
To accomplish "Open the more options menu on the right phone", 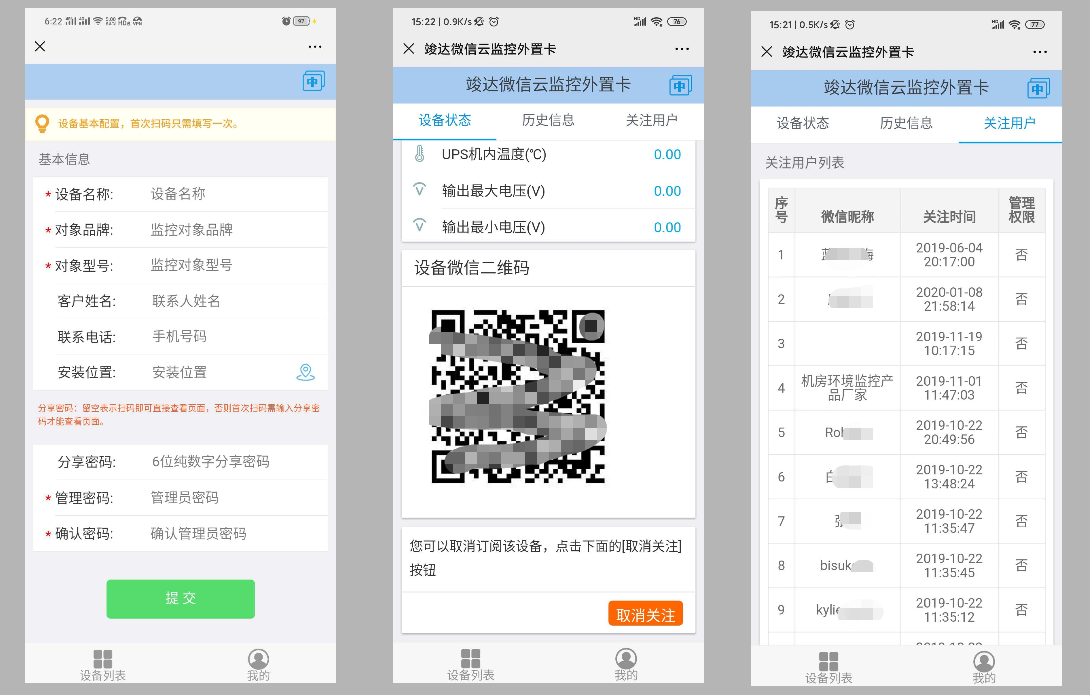I will [1040, 52].
